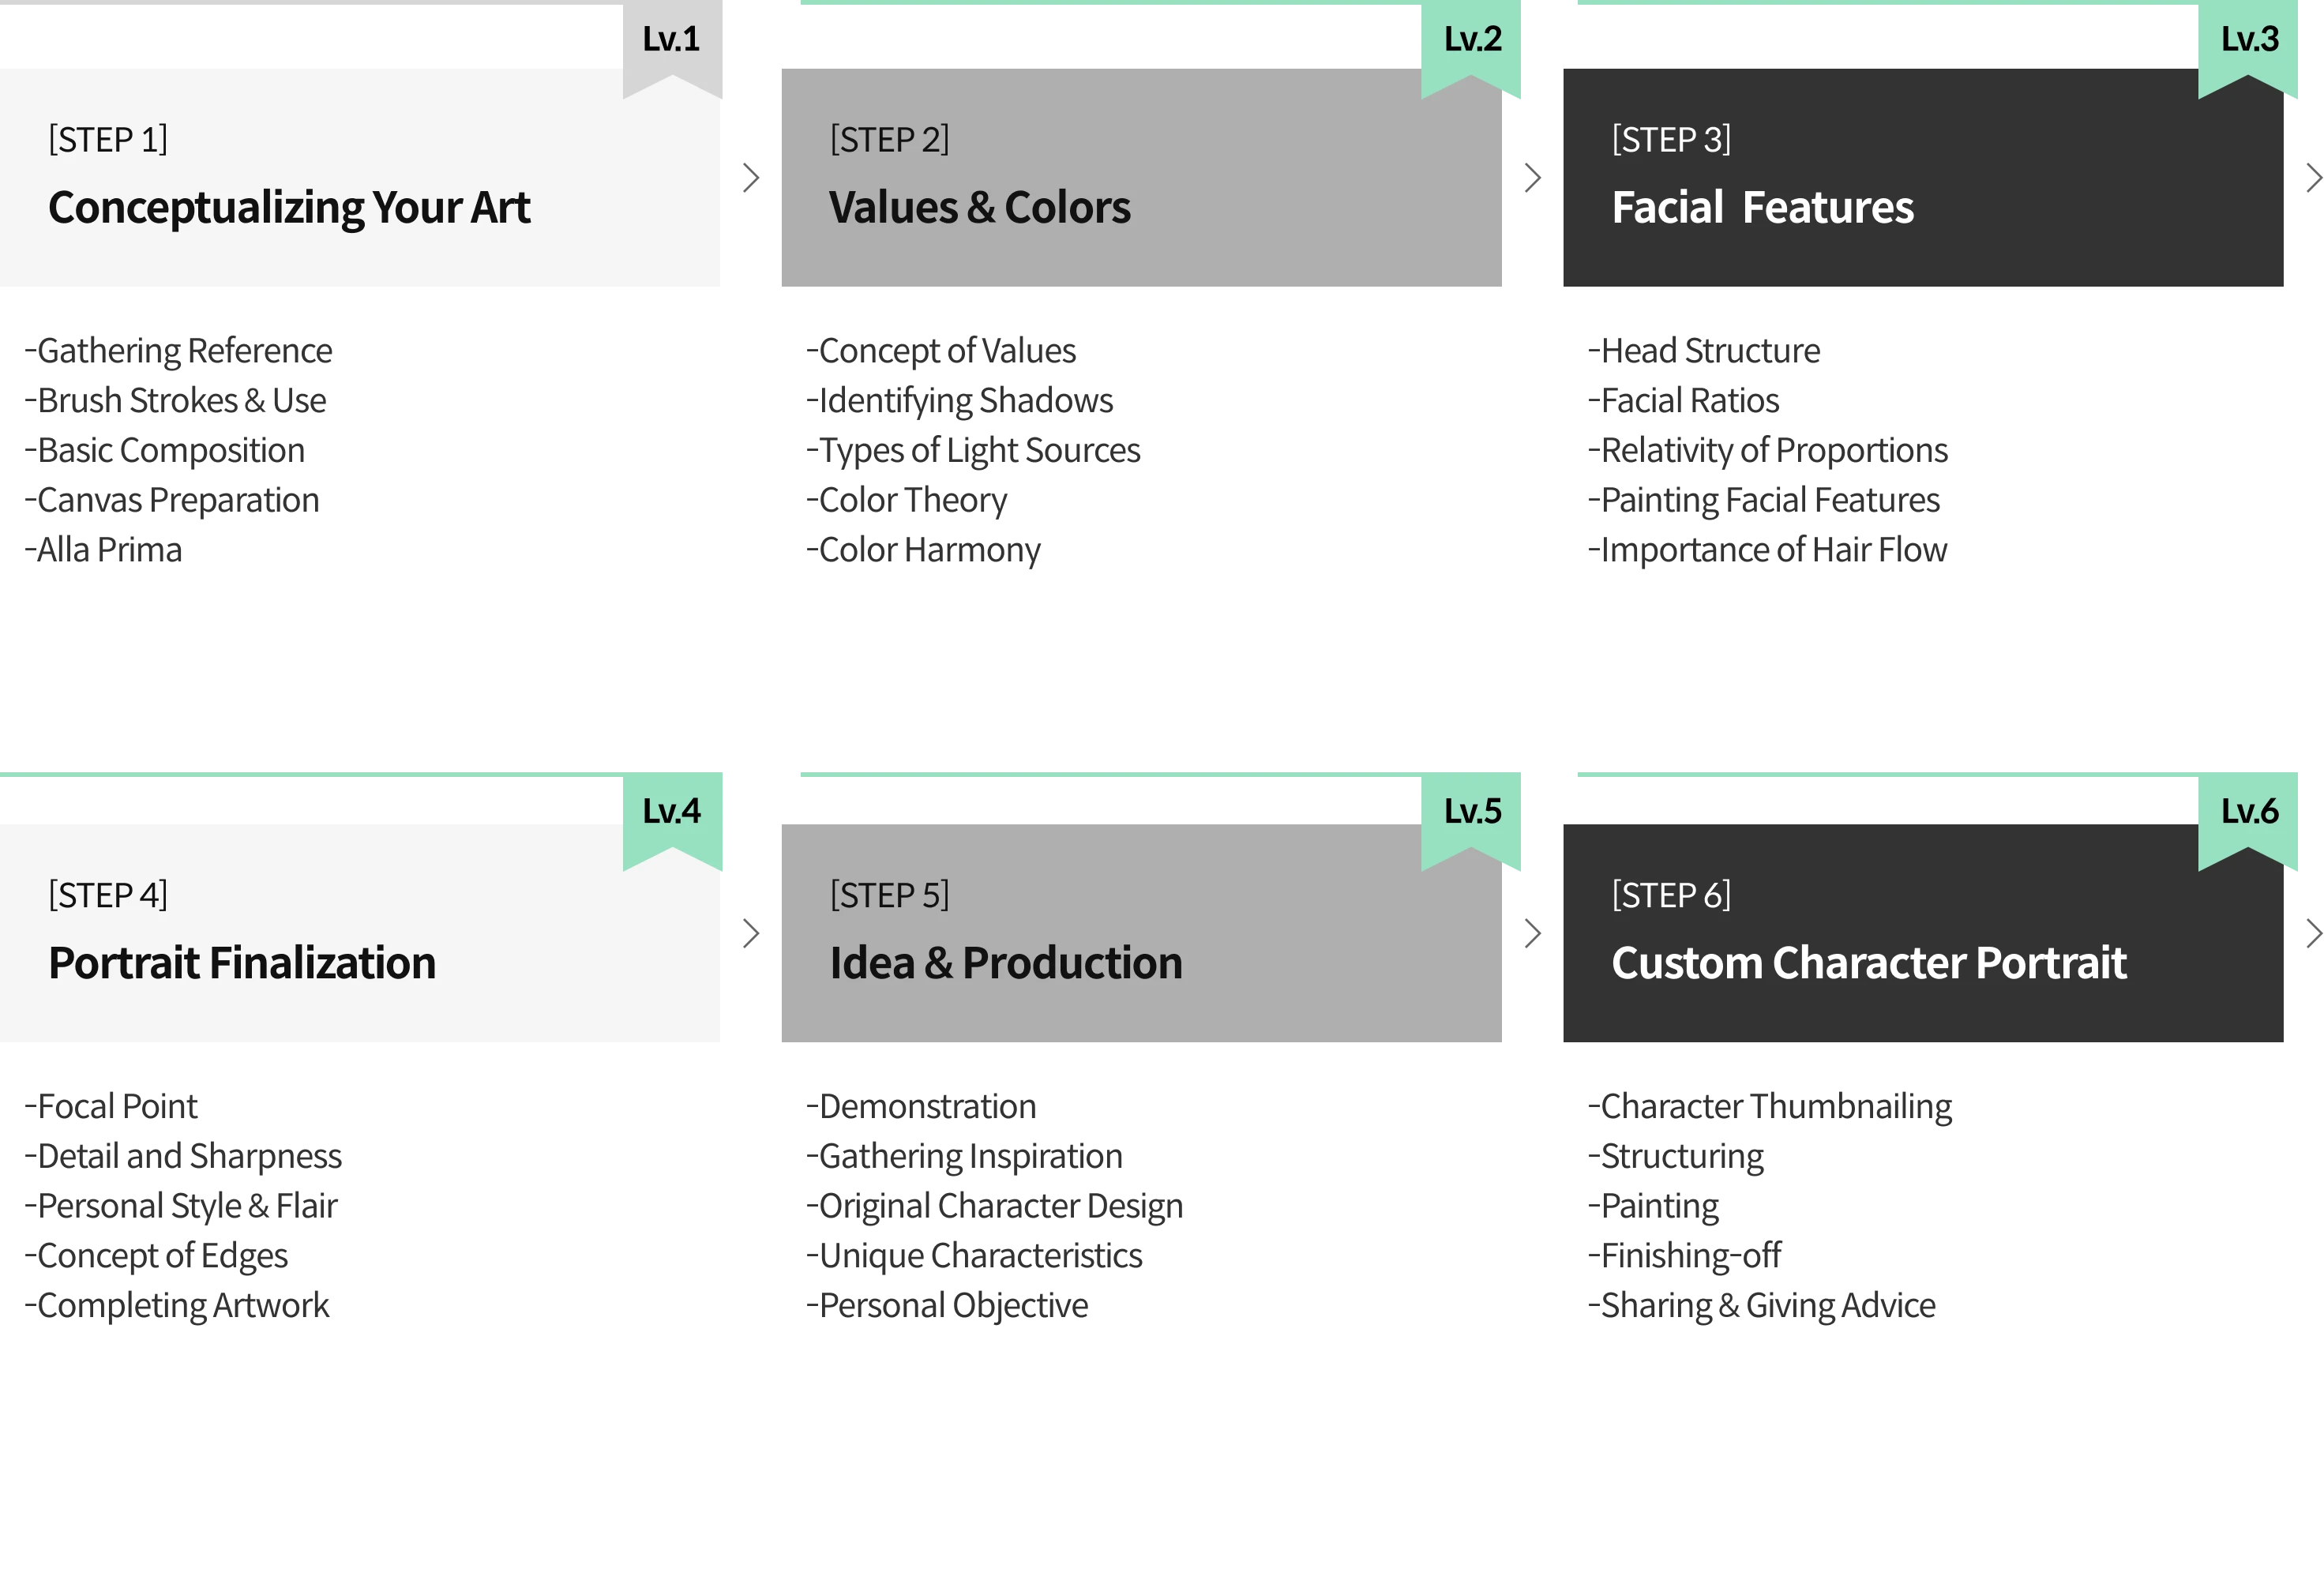Select the Facial Features step header
2324x1580 pixels.
(1923, 178)
